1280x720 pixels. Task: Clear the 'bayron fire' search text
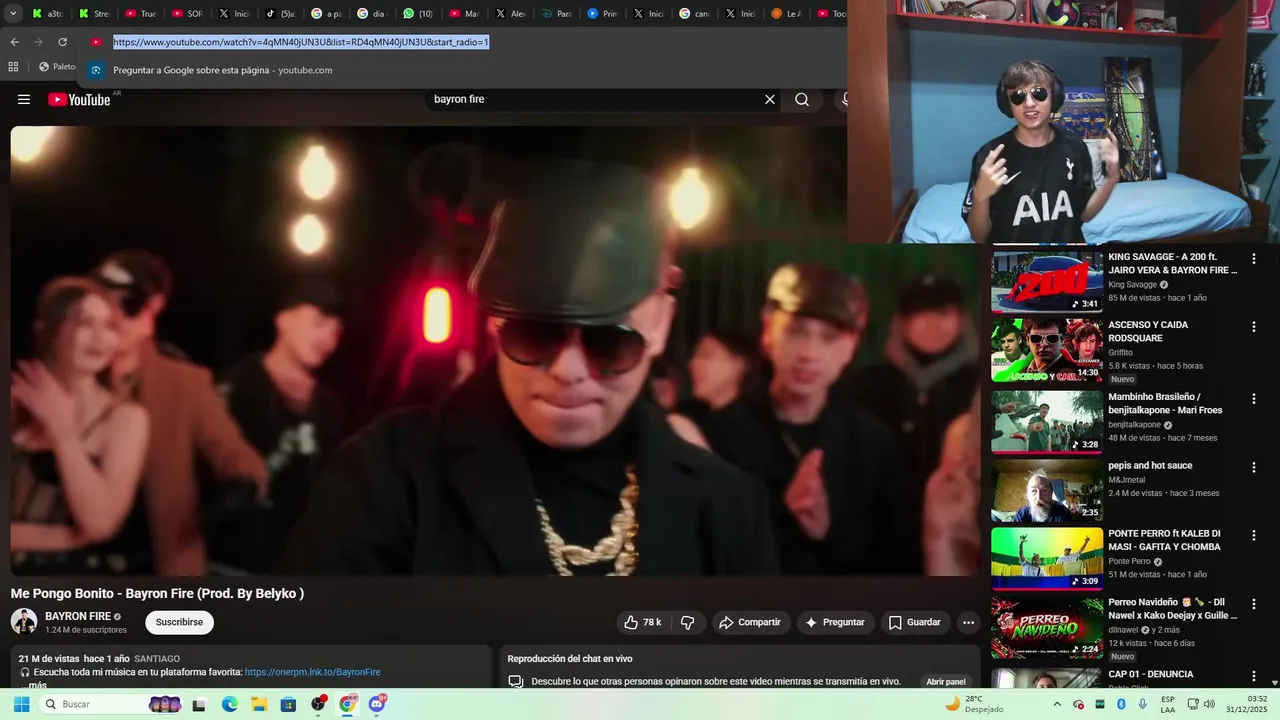[x=770, y=99]
